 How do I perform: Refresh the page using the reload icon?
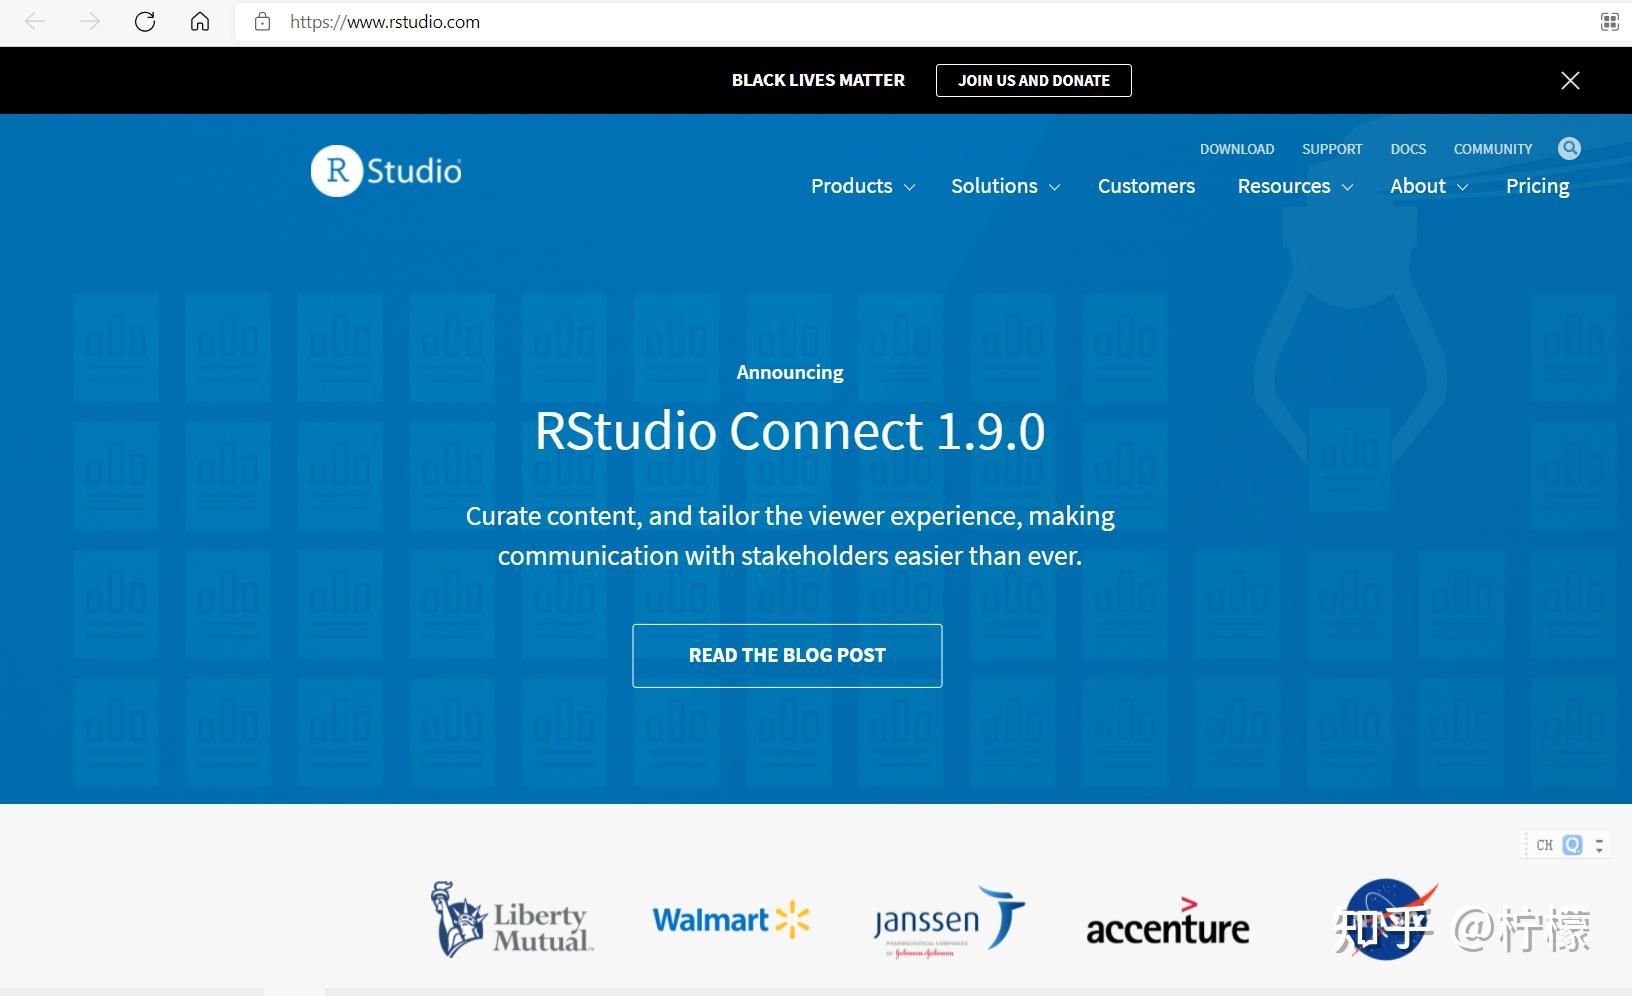tap(145, 21)
